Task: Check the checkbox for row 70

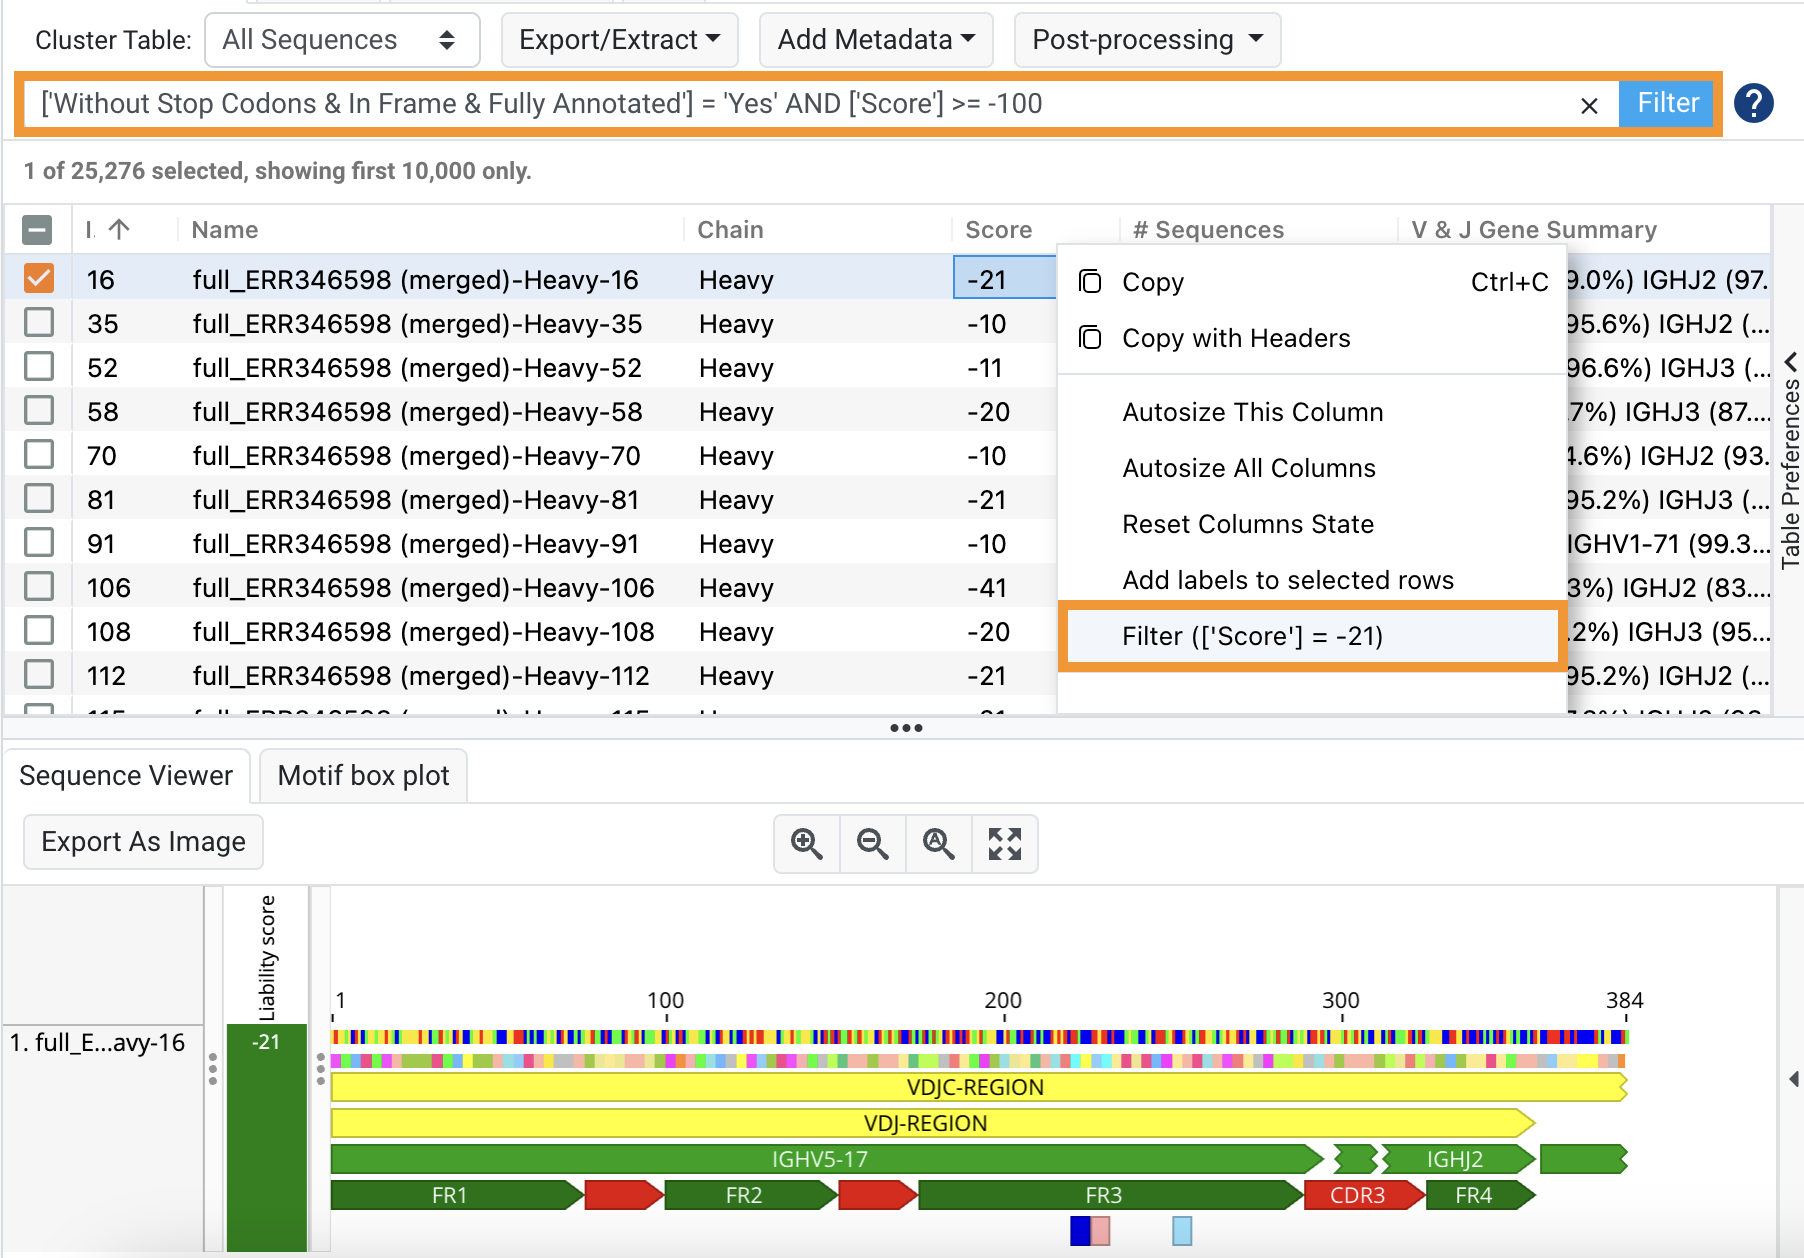Action: 39,455
